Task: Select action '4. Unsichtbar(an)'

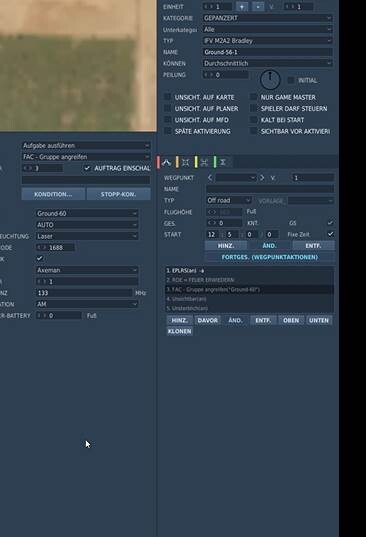Action: point(249,299)
